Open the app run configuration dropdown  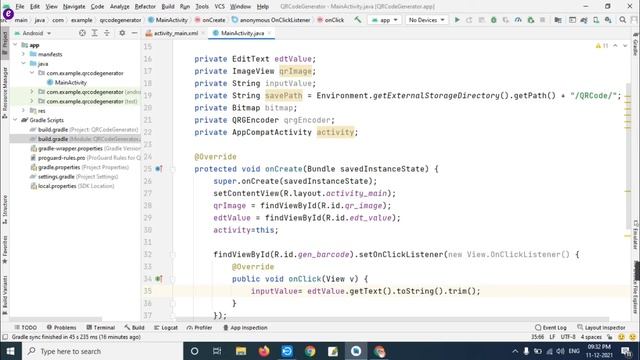coord(384,20)
